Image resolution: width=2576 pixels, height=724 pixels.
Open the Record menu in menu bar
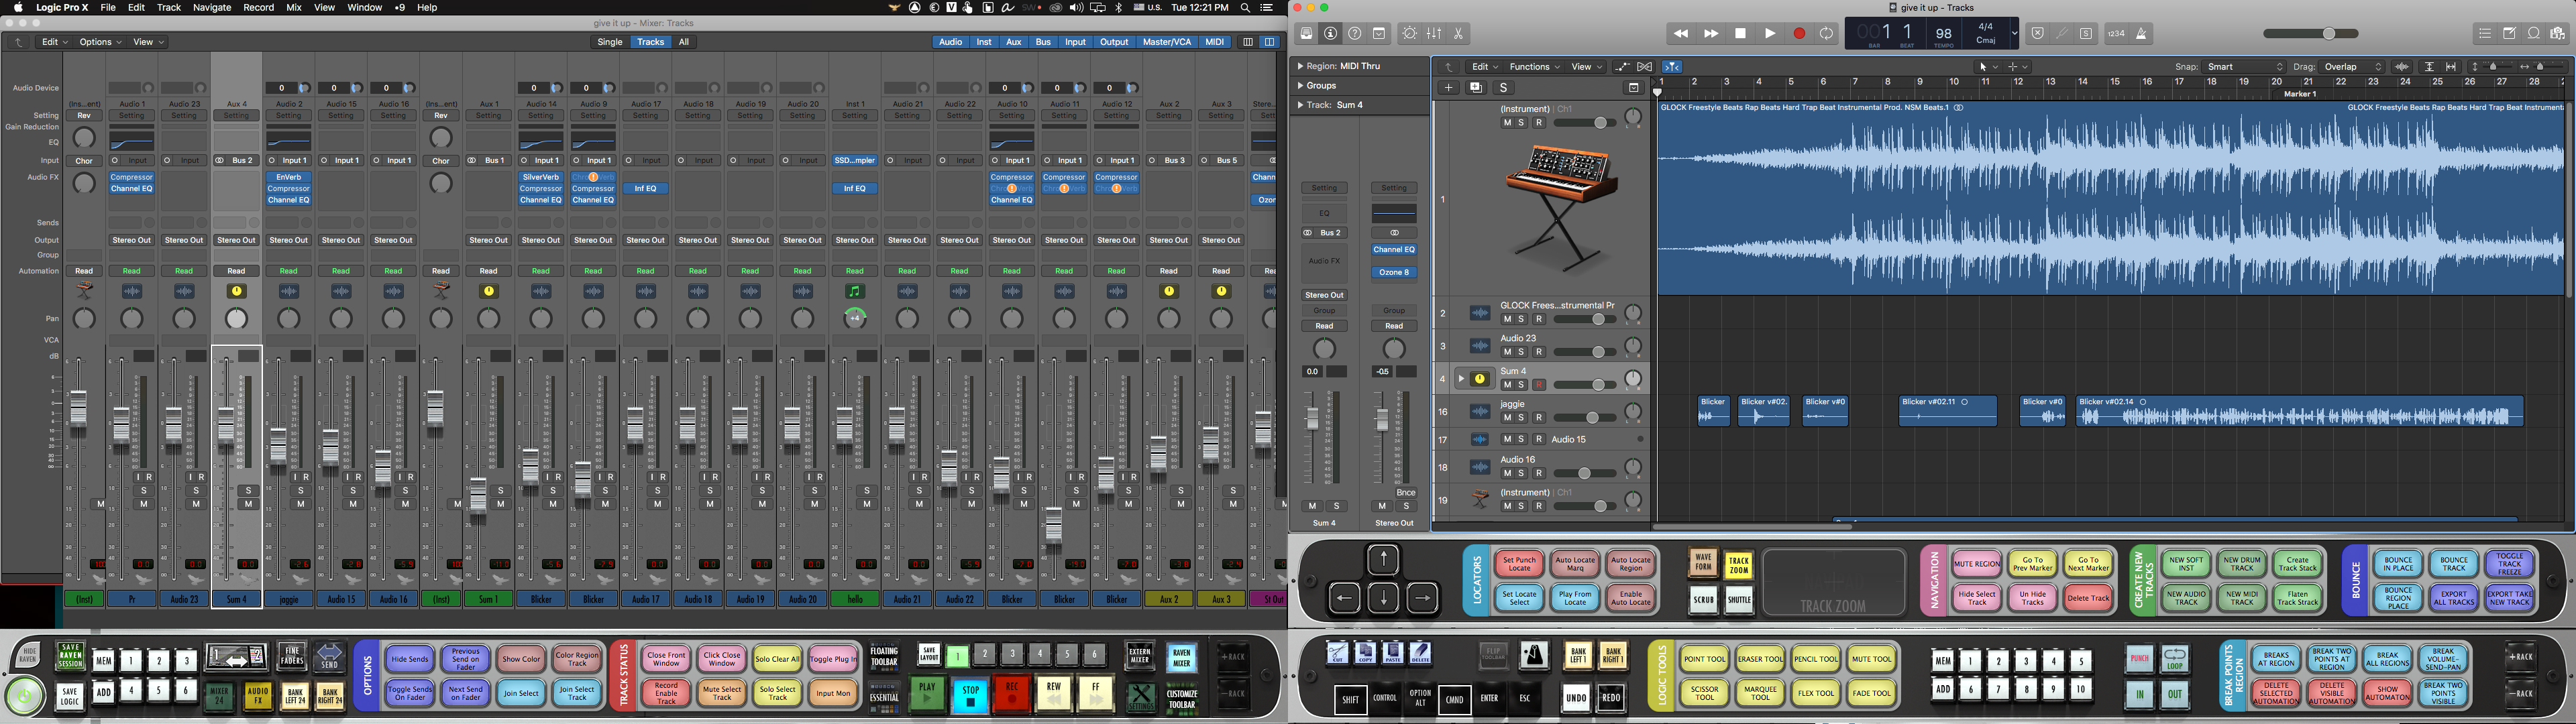click(258, 8)
